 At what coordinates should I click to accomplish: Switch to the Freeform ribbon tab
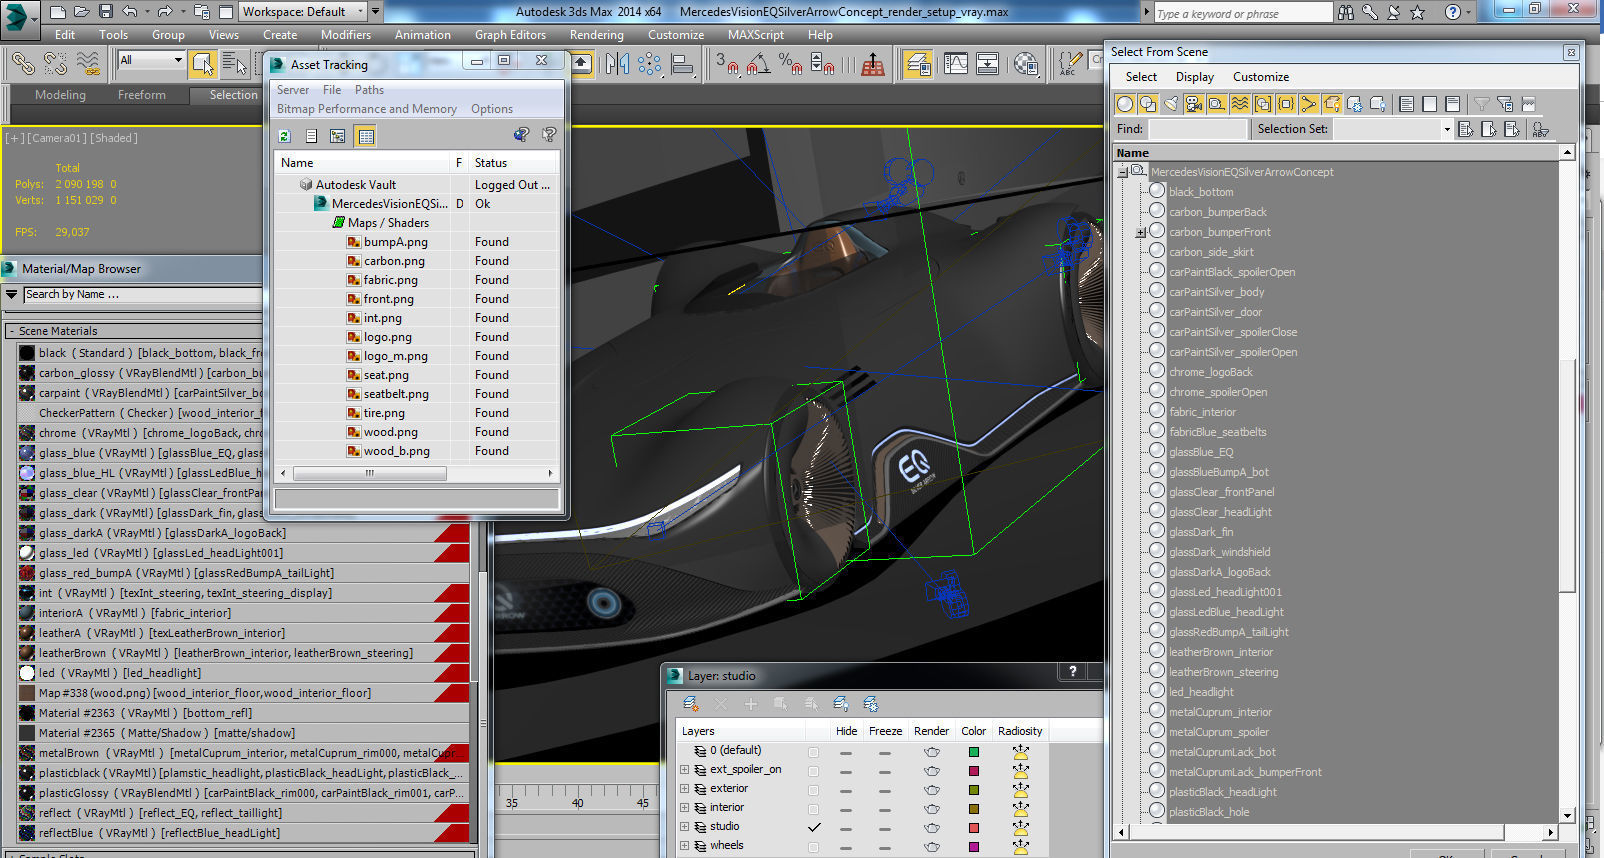point(141,95)
